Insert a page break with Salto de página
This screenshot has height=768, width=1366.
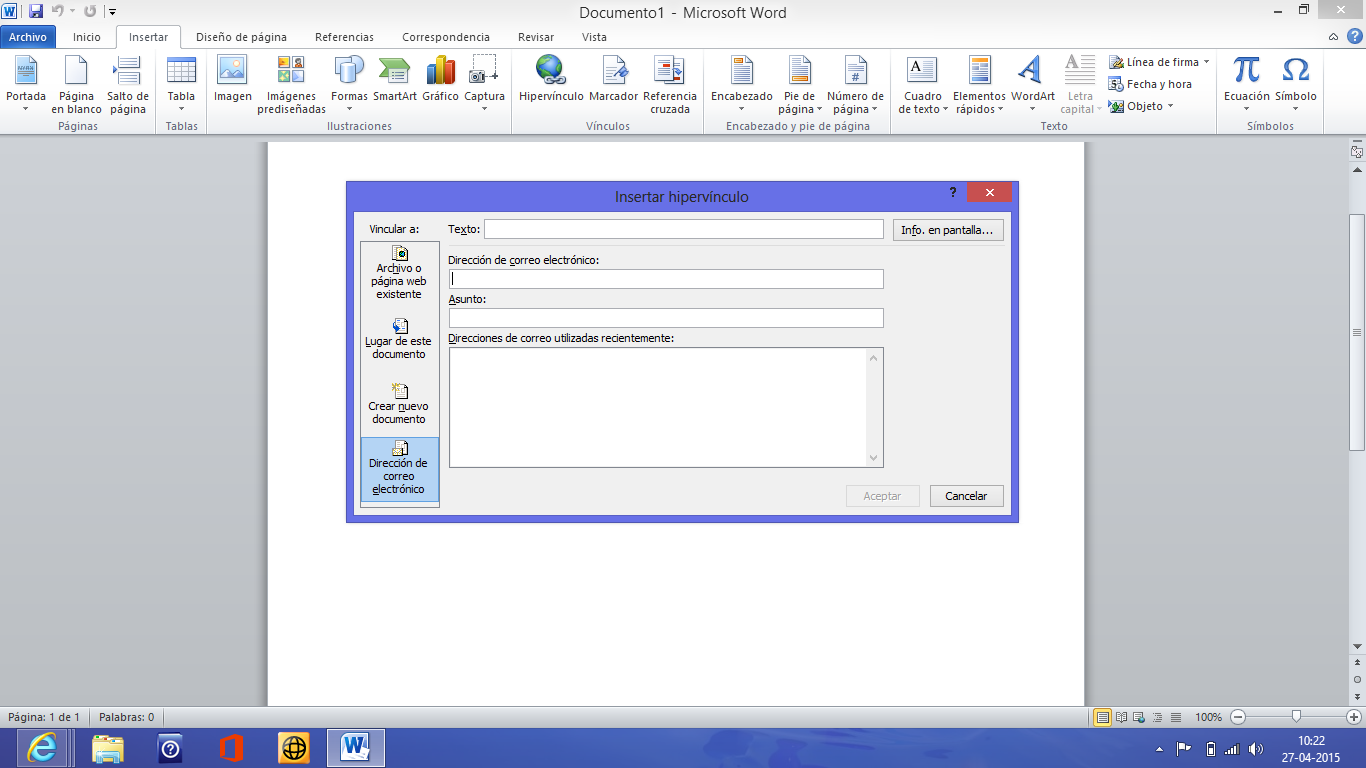pos(128,84)
